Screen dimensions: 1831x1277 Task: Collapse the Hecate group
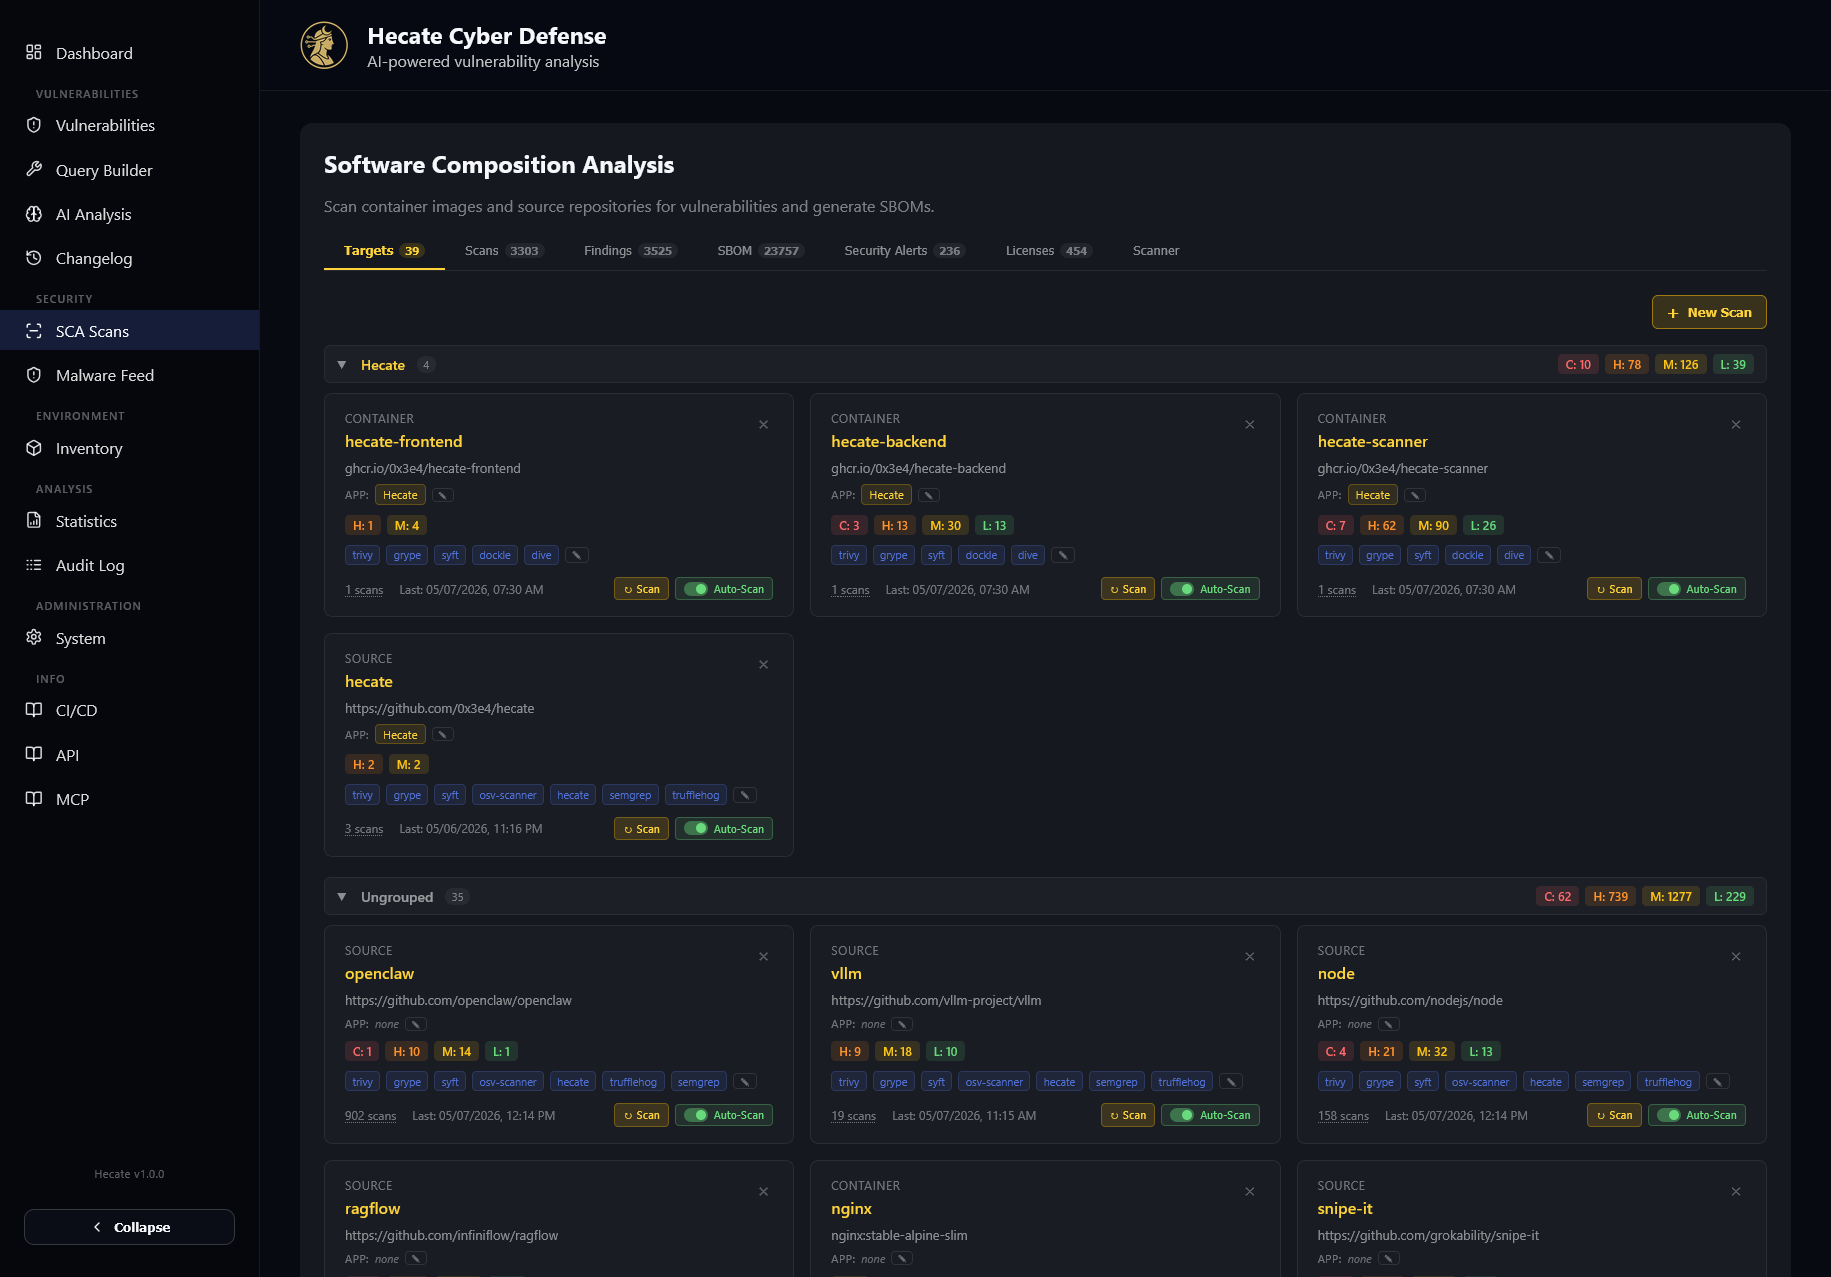pos(342,365)
